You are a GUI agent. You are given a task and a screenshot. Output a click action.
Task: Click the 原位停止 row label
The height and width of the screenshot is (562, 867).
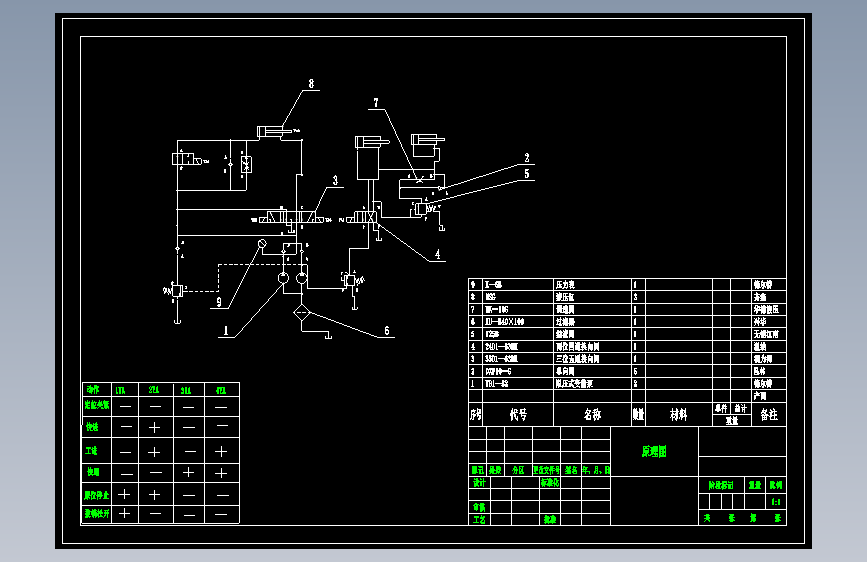click(x=96, y=495)
